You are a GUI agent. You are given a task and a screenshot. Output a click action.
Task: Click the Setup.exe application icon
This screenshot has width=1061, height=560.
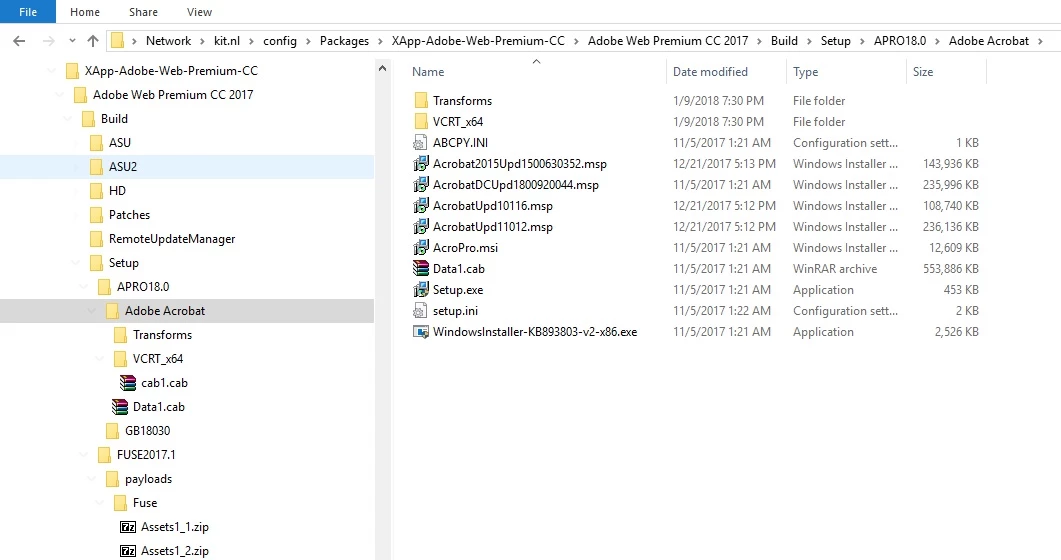(420, 289)
